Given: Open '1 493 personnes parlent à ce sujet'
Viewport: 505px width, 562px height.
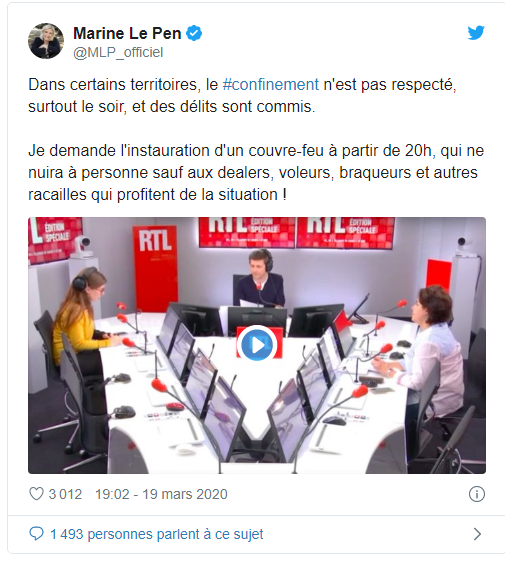Looking at the screenshot, I should tap(157, 534).
